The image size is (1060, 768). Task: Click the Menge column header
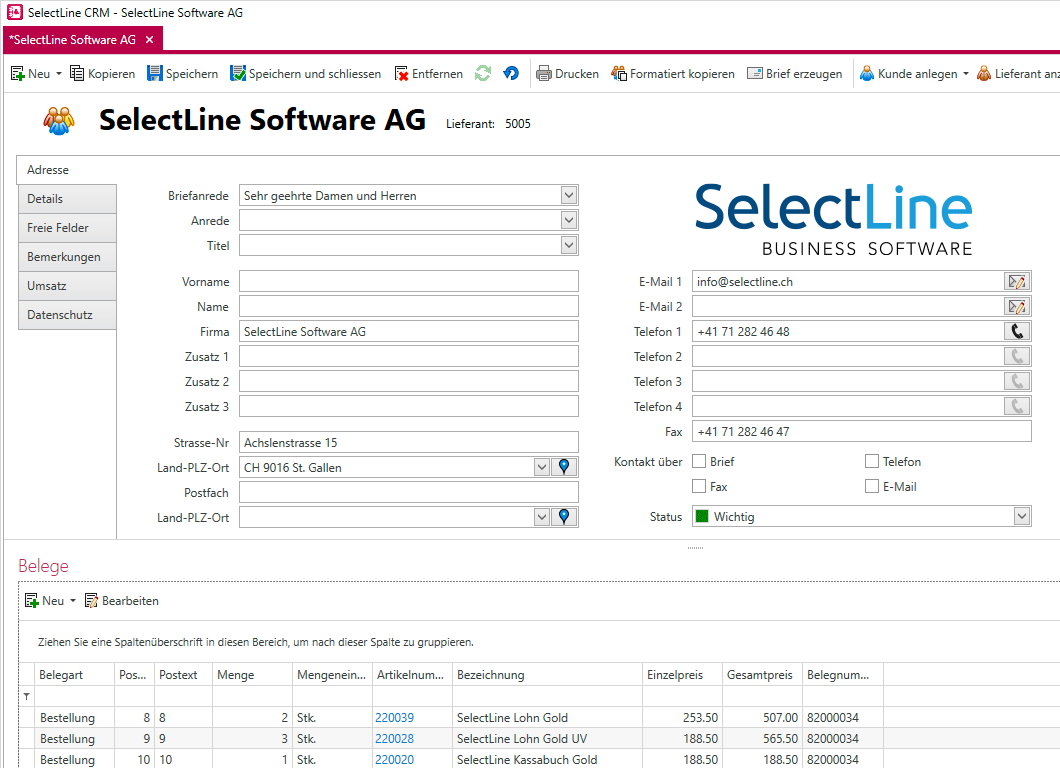click(252, 675)
